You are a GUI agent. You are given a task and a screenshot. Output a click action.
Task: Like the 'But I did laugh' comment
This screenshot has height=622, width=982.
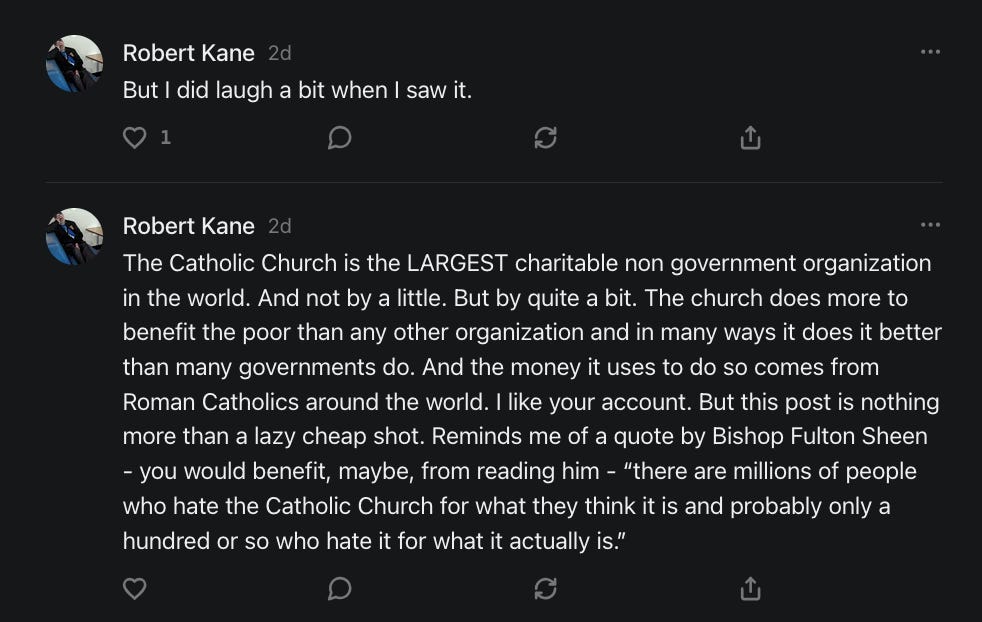[135, 138]
